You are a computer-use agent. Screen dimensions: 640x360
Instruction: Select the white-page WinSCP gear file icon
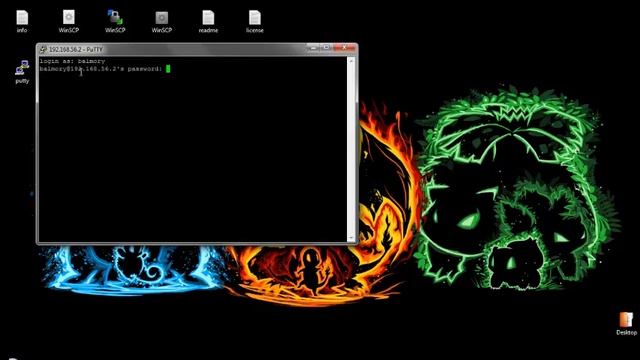(69, 21)
